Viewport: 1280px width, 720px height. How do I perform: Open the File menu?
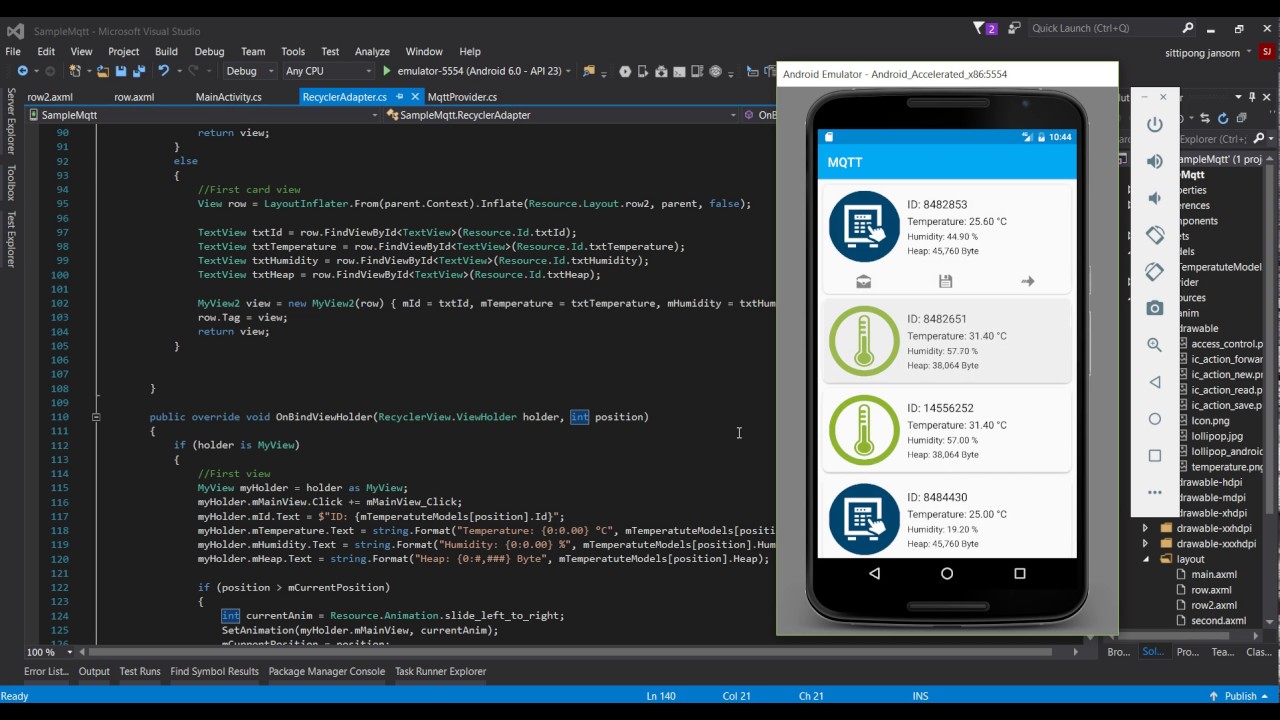(x=13, y=51)
